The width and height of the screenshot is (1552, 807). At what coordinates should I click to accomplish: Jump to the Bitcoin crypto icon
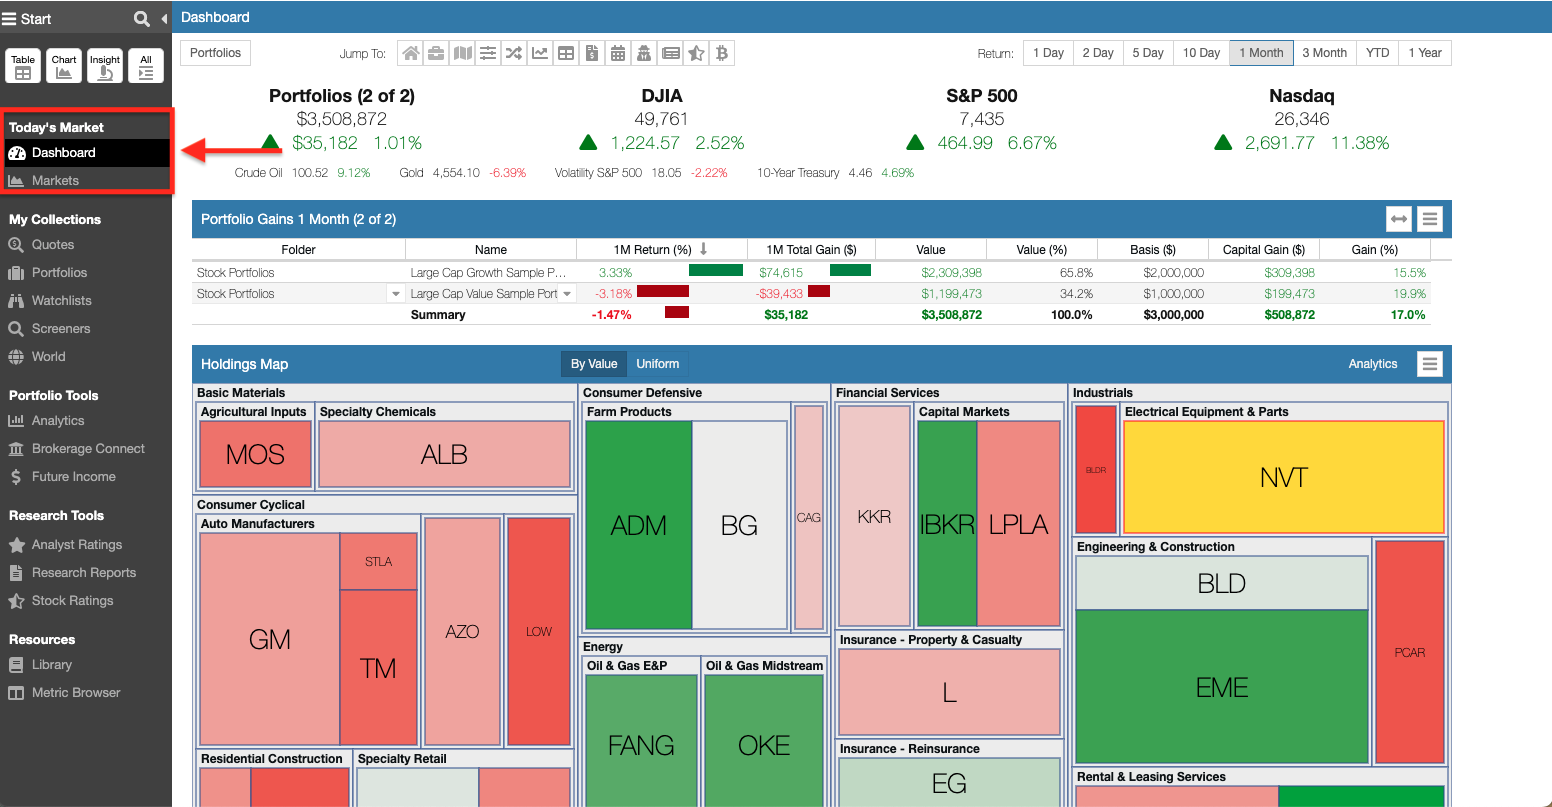(x=722, y=53)
